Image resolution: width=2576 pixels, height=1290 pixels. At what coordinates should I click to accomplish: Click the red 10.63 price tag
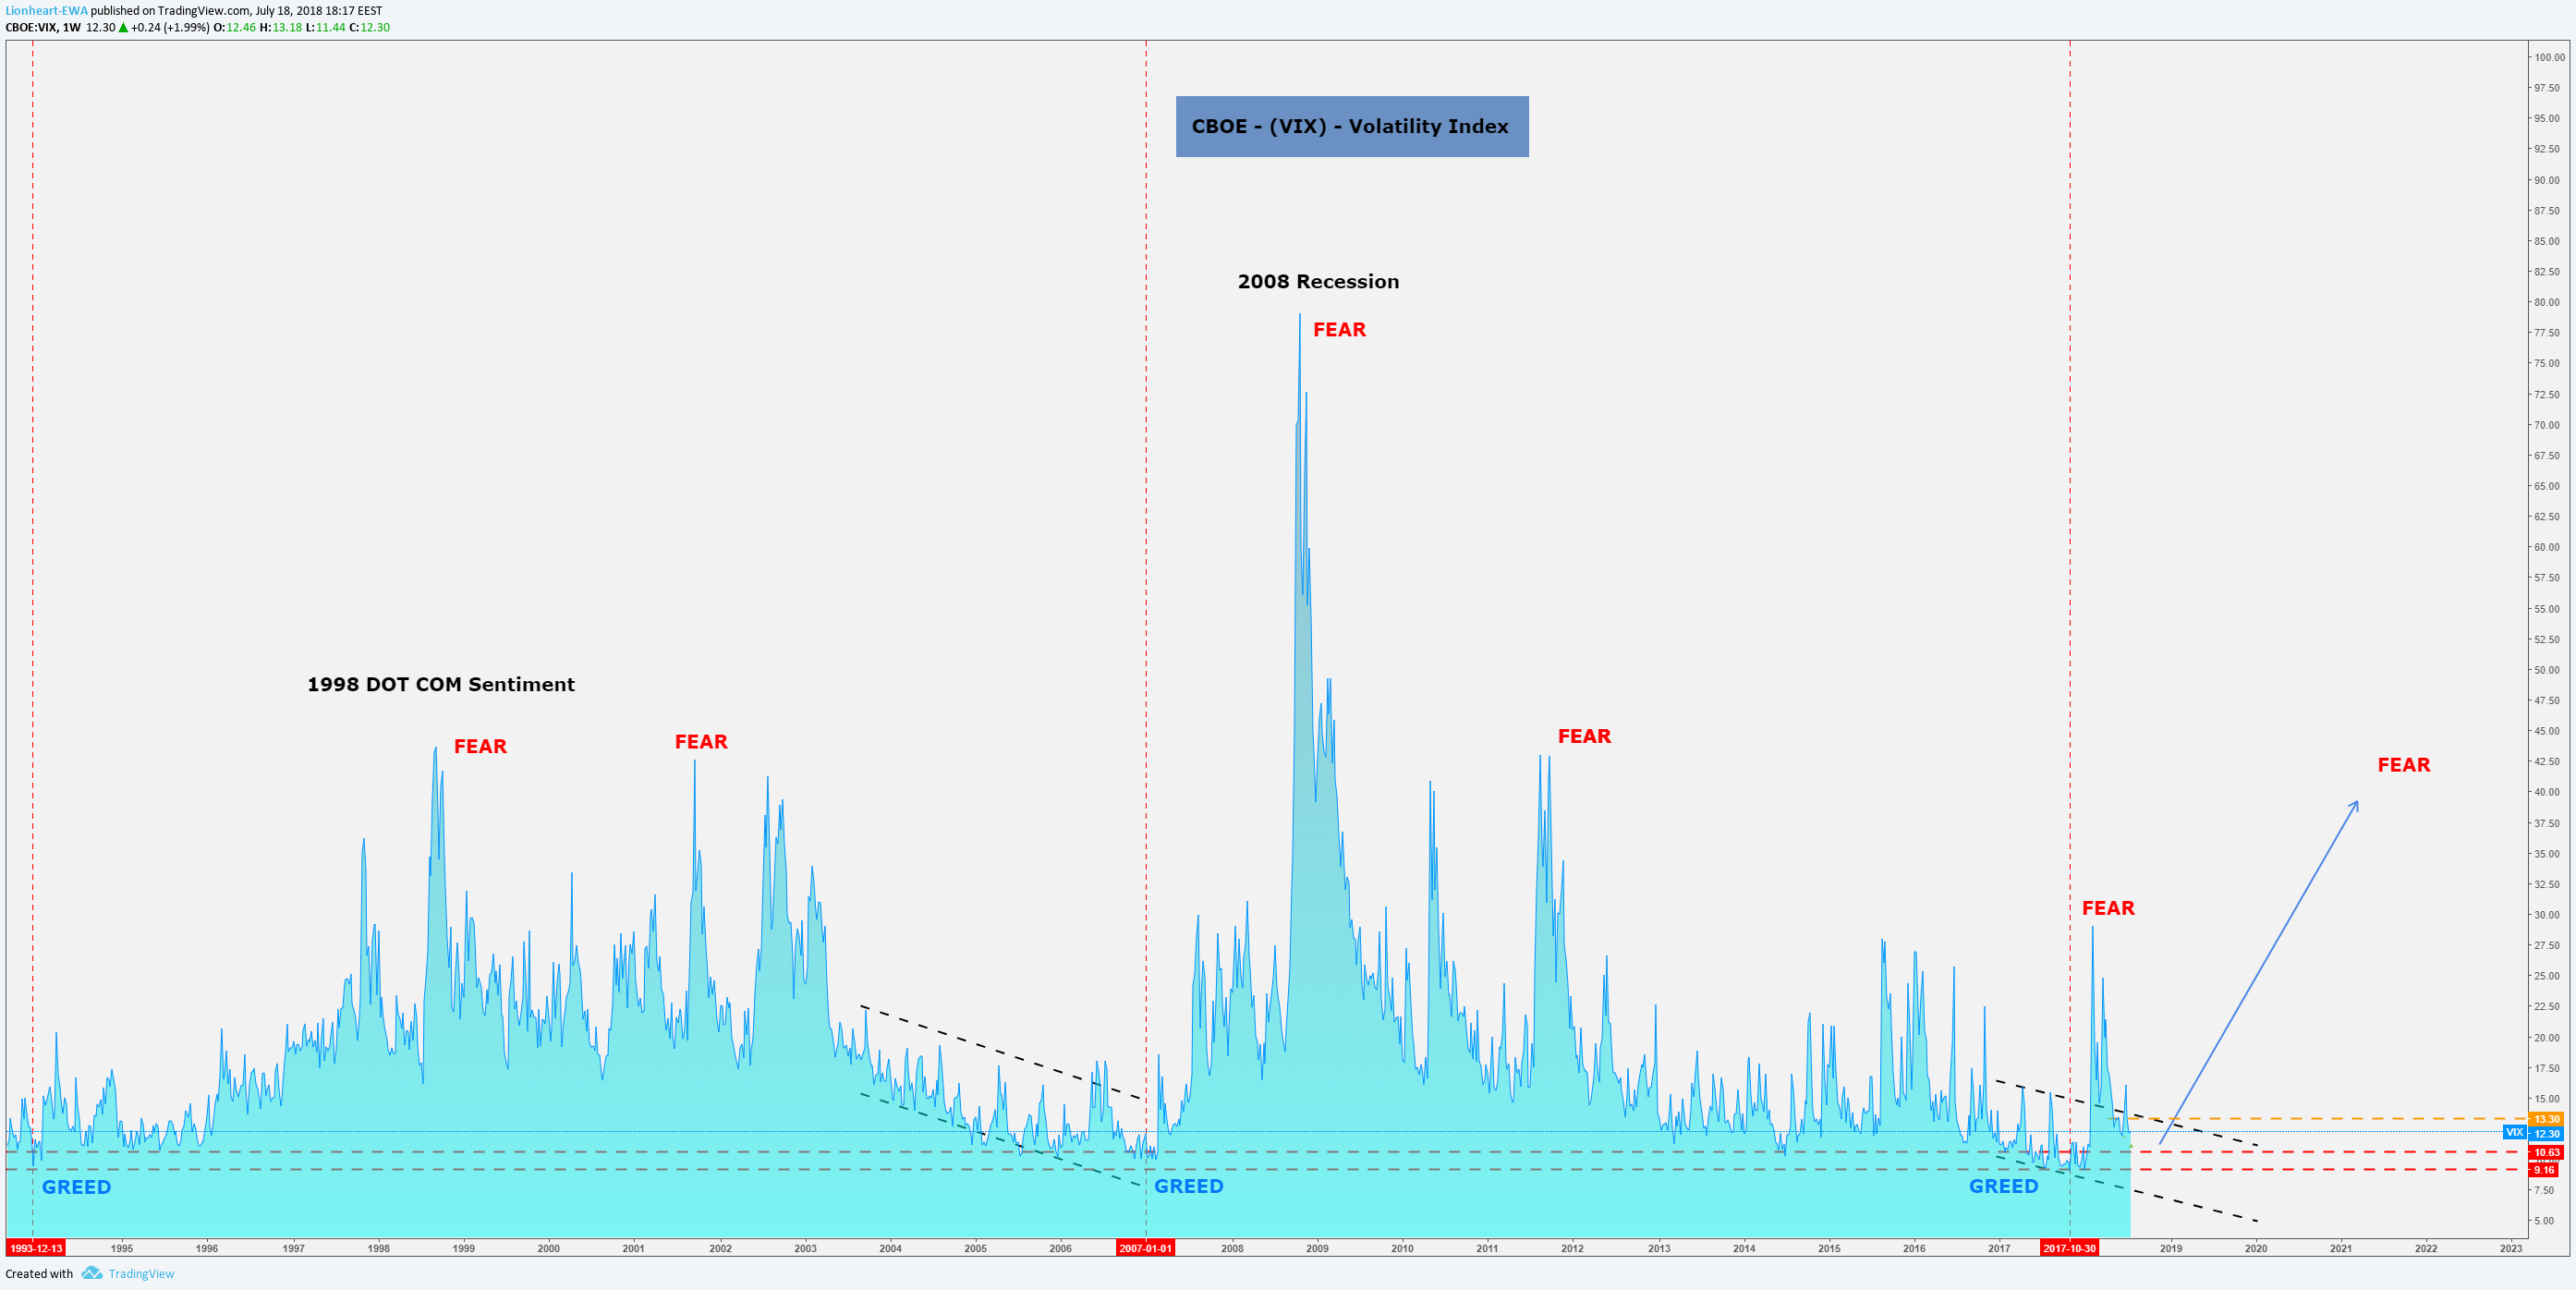pyautogui.click(x=2546, y=1152)
